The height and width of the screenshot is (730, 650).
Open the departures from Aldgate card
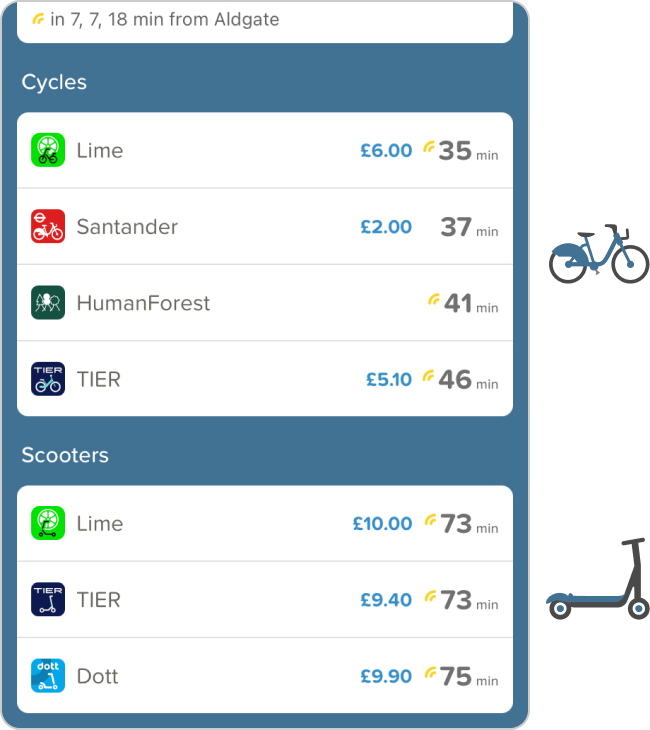[265, 21]
